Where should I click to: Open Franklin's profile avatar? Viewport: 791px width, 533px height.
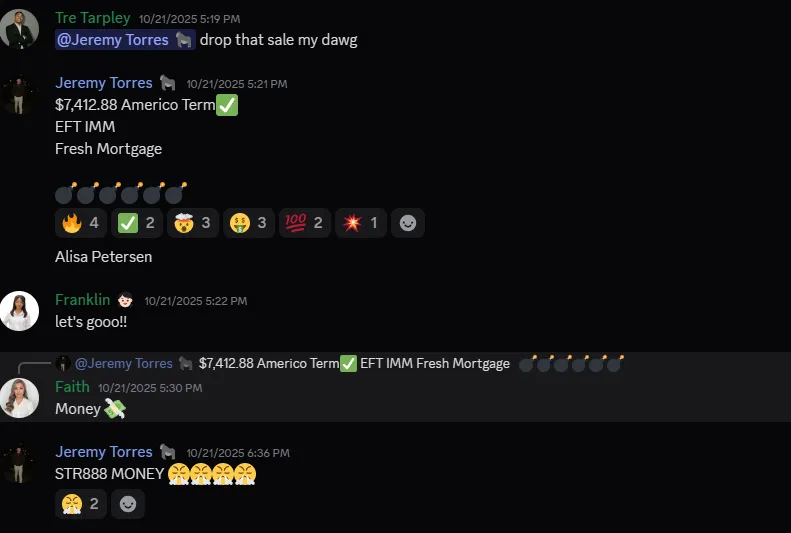[19, 311]
